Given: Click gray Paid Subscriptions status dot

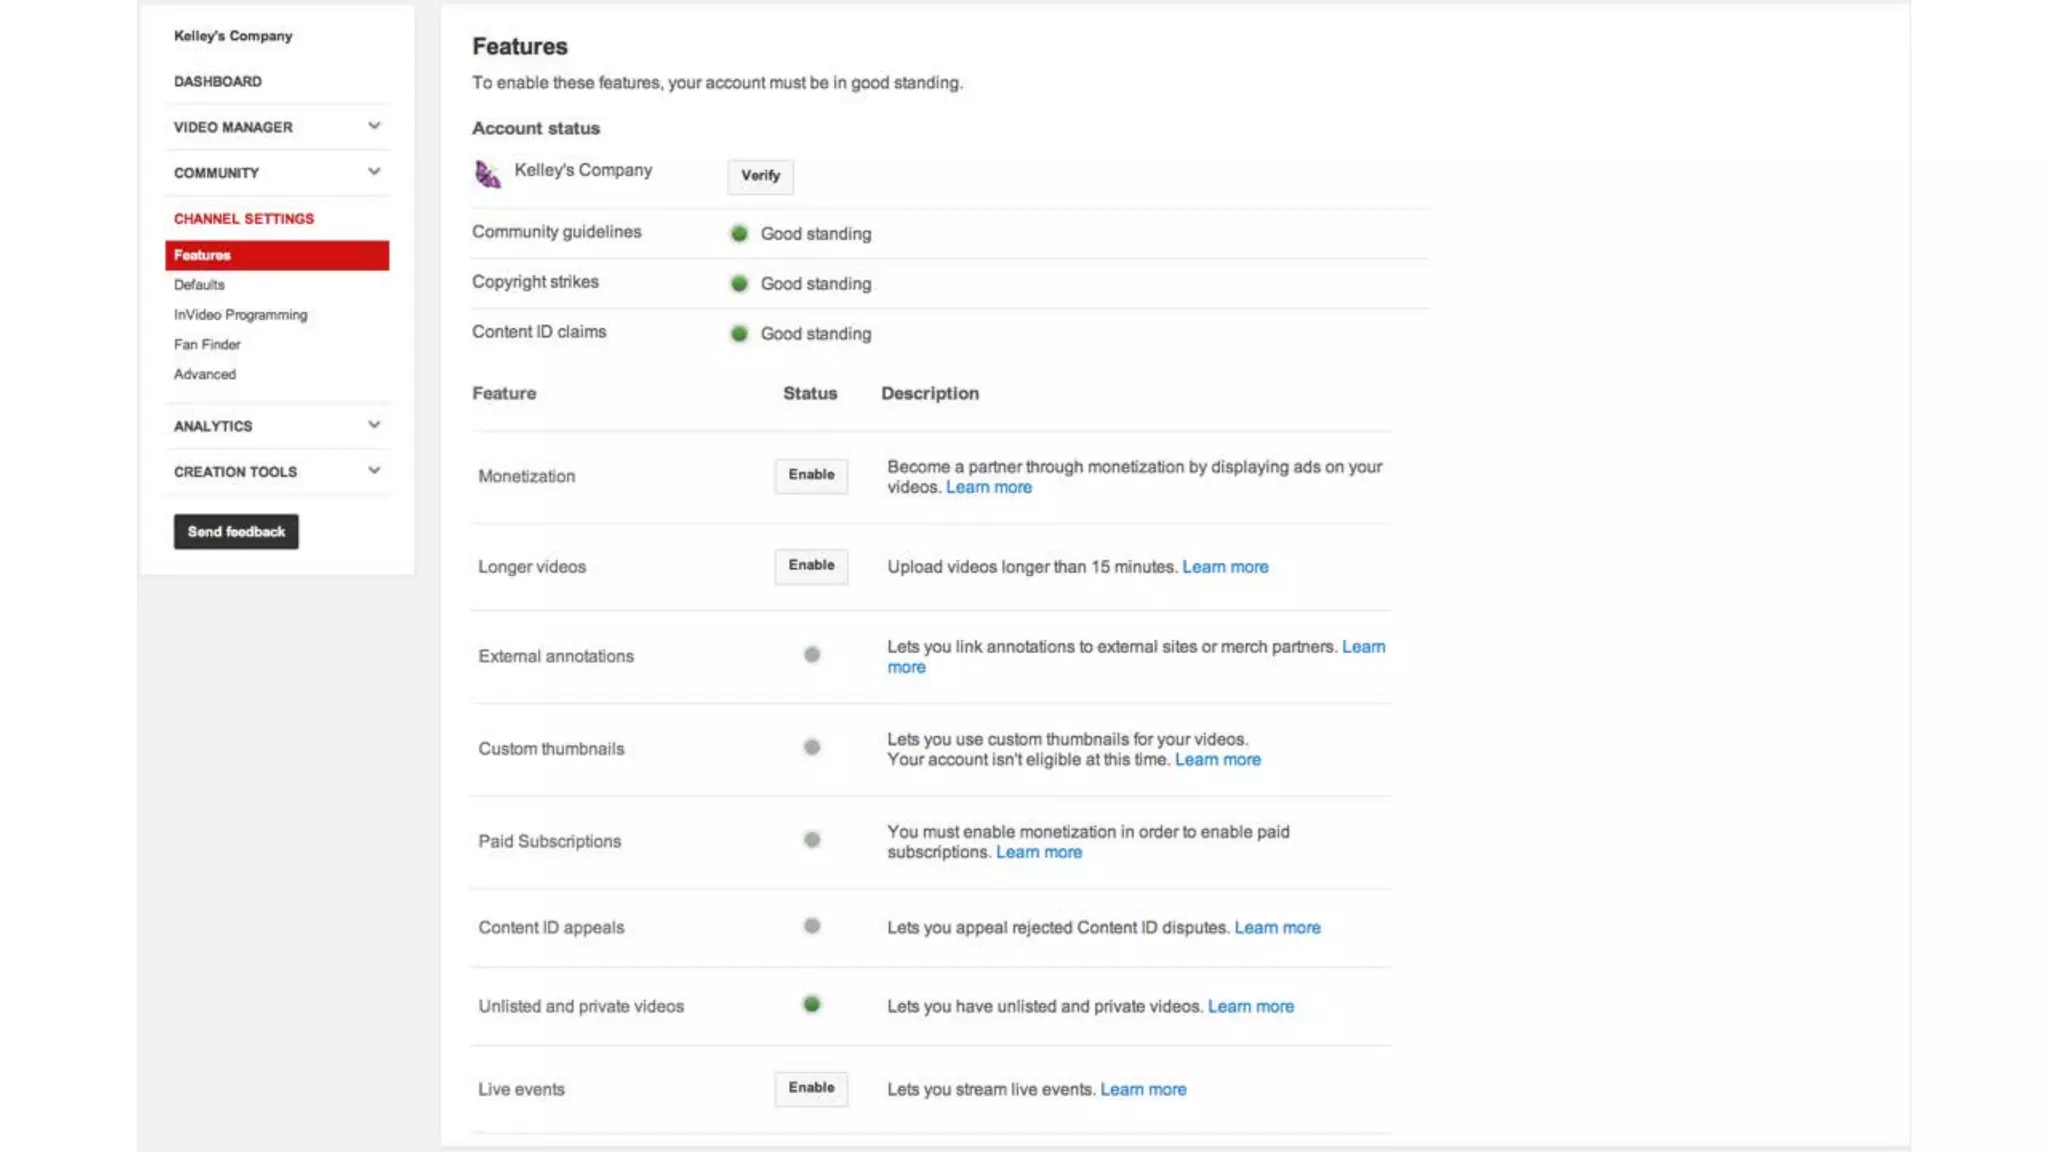Looking at the screenshot, I should pyautogui.click(x=812, y=840).
